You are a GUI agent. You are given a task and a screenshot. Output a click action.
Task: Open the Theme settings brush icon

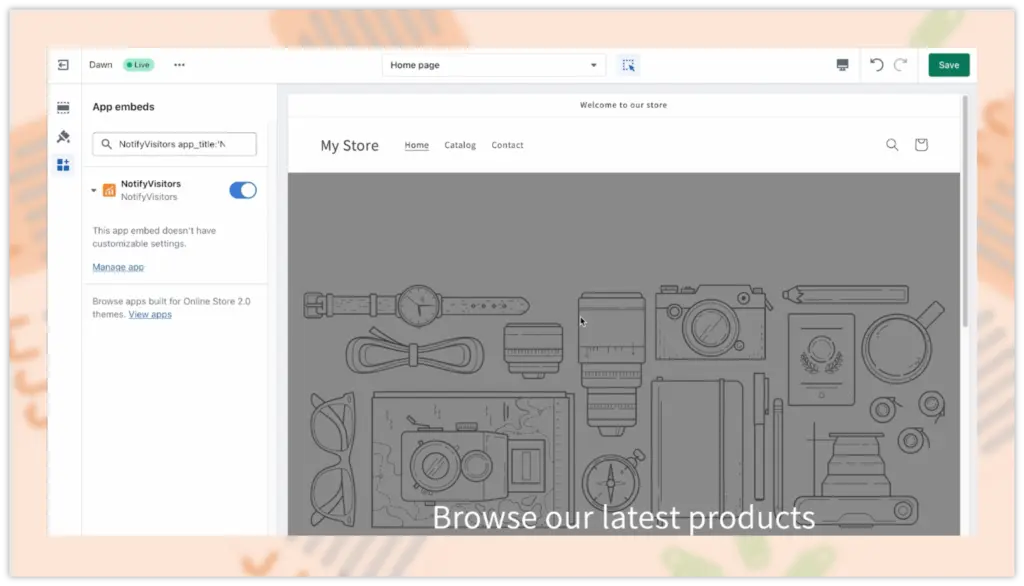(63, 136)
